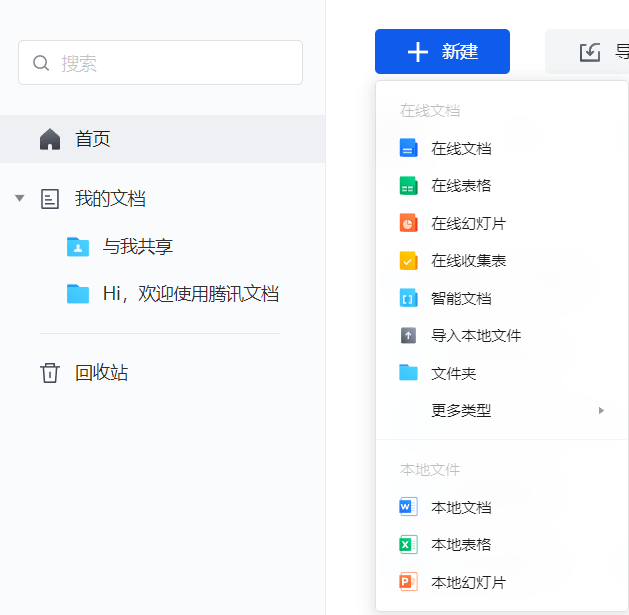Click the import icon button beside 新建
The height and width of the screenshot is (615, 629).
tap(590, 52)
